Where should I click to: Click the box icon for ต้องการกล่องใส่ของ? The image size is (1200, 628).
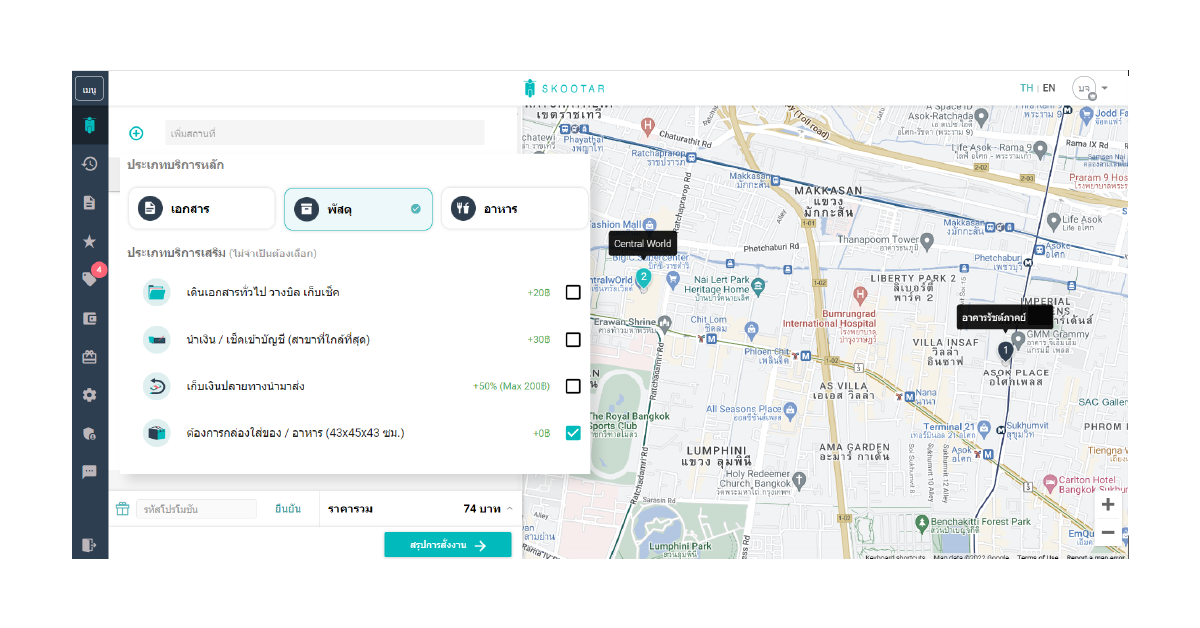point(157,433)
